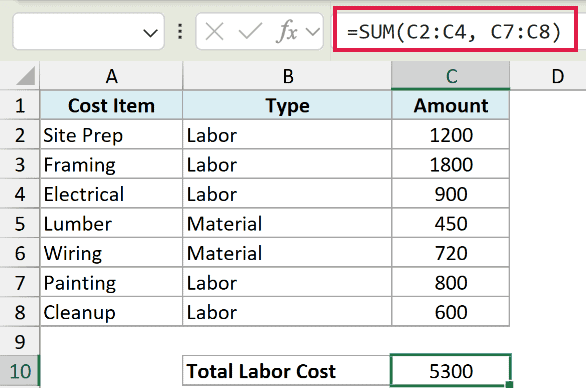Select the Labor cell in Painting row

click(287, 282)
